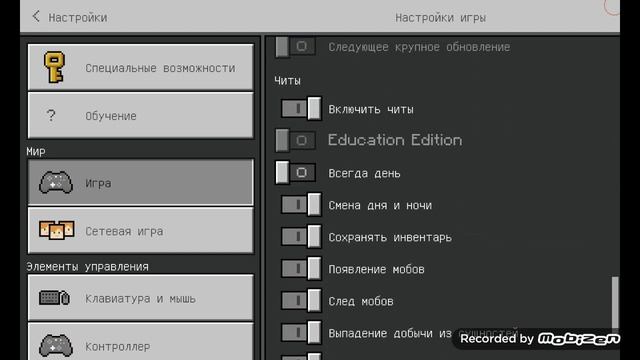
Task: Click the keyboard and mouse icon
Action: [x=54, y=298]
